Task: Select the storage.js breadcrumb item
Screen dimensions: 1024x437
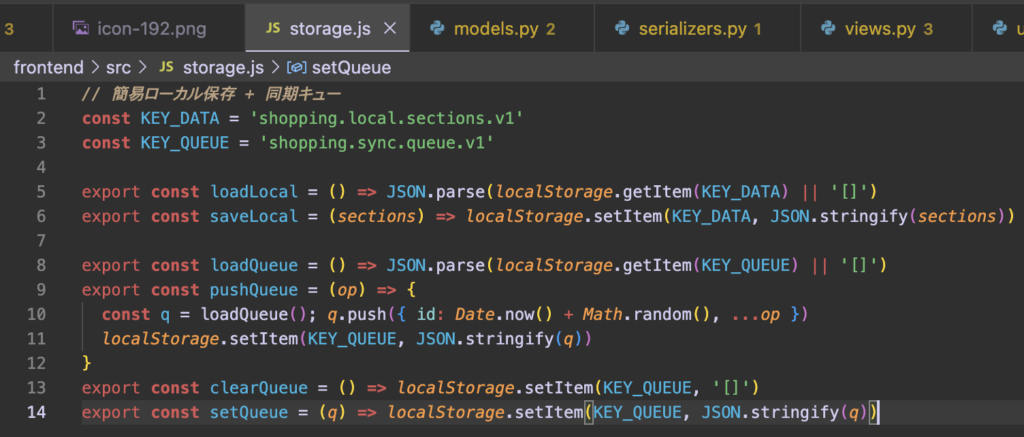Action: coord(223,67)
